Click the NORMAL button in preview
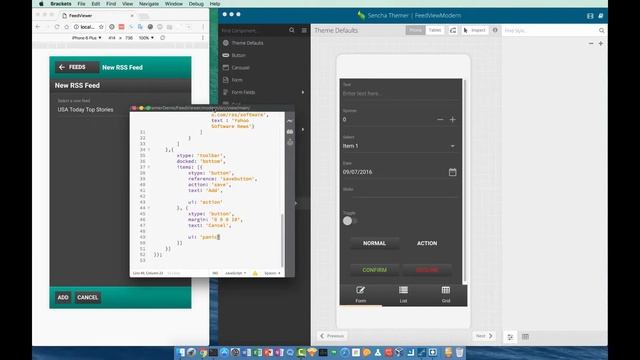 tap(374, 243)
